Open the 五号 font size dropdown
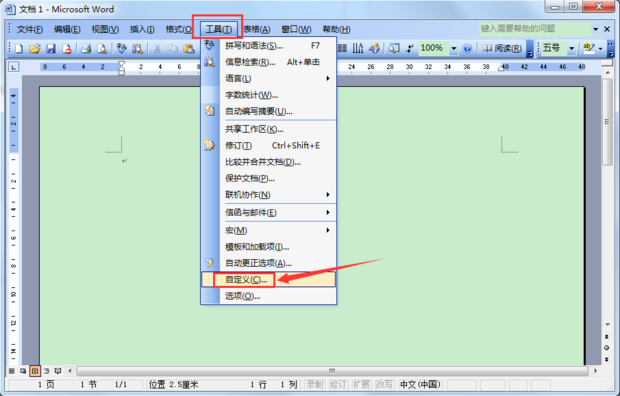 pyautogui.click(x=571, y=49)
